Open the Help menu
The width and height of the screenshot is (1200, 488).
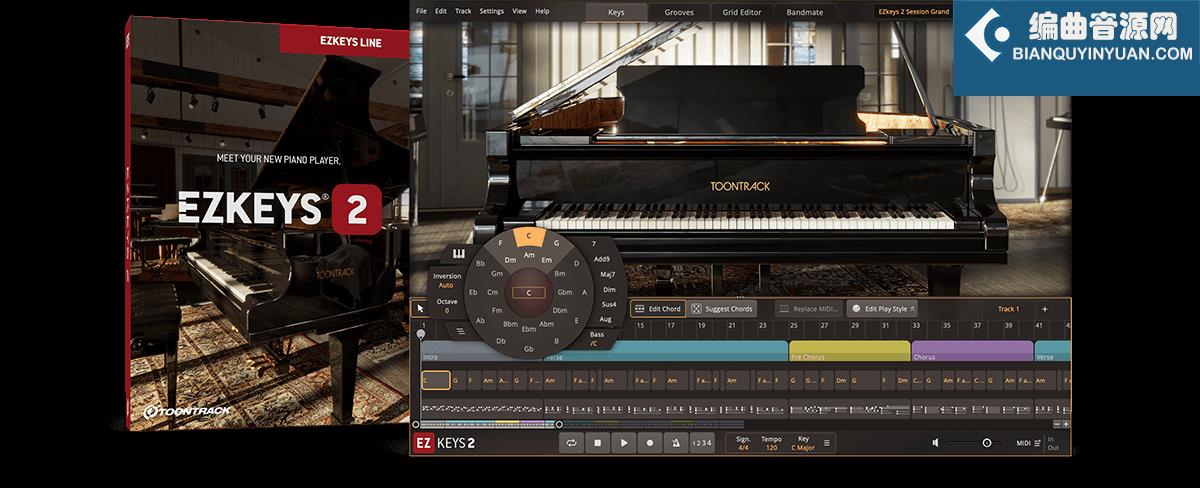coord(543,10)
